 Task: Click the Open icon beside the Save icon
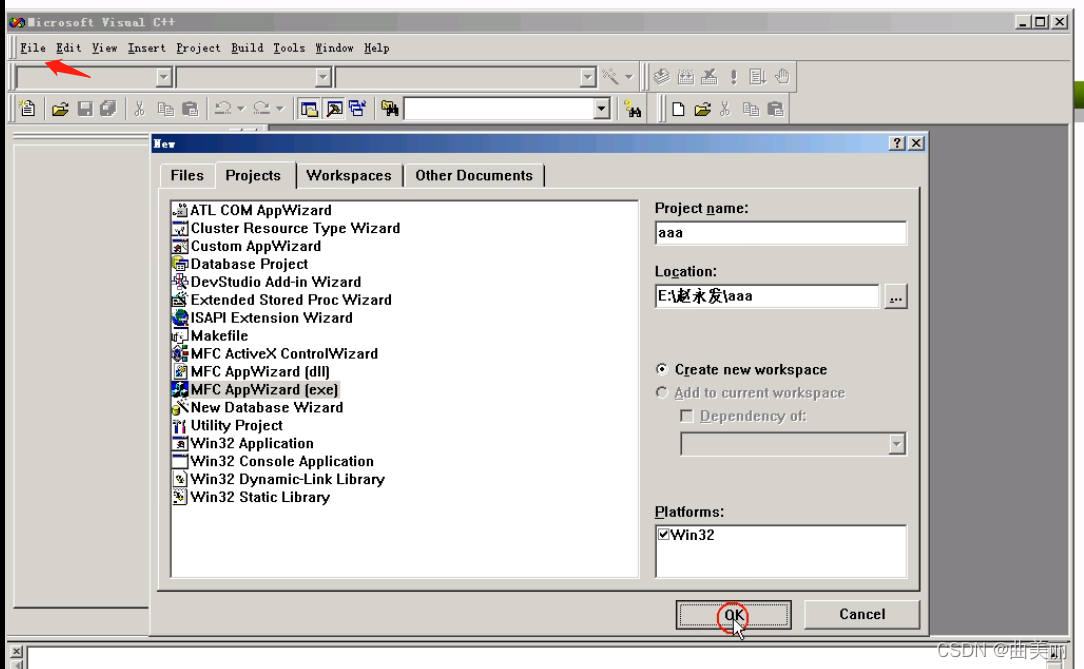(x=60, y=109)
